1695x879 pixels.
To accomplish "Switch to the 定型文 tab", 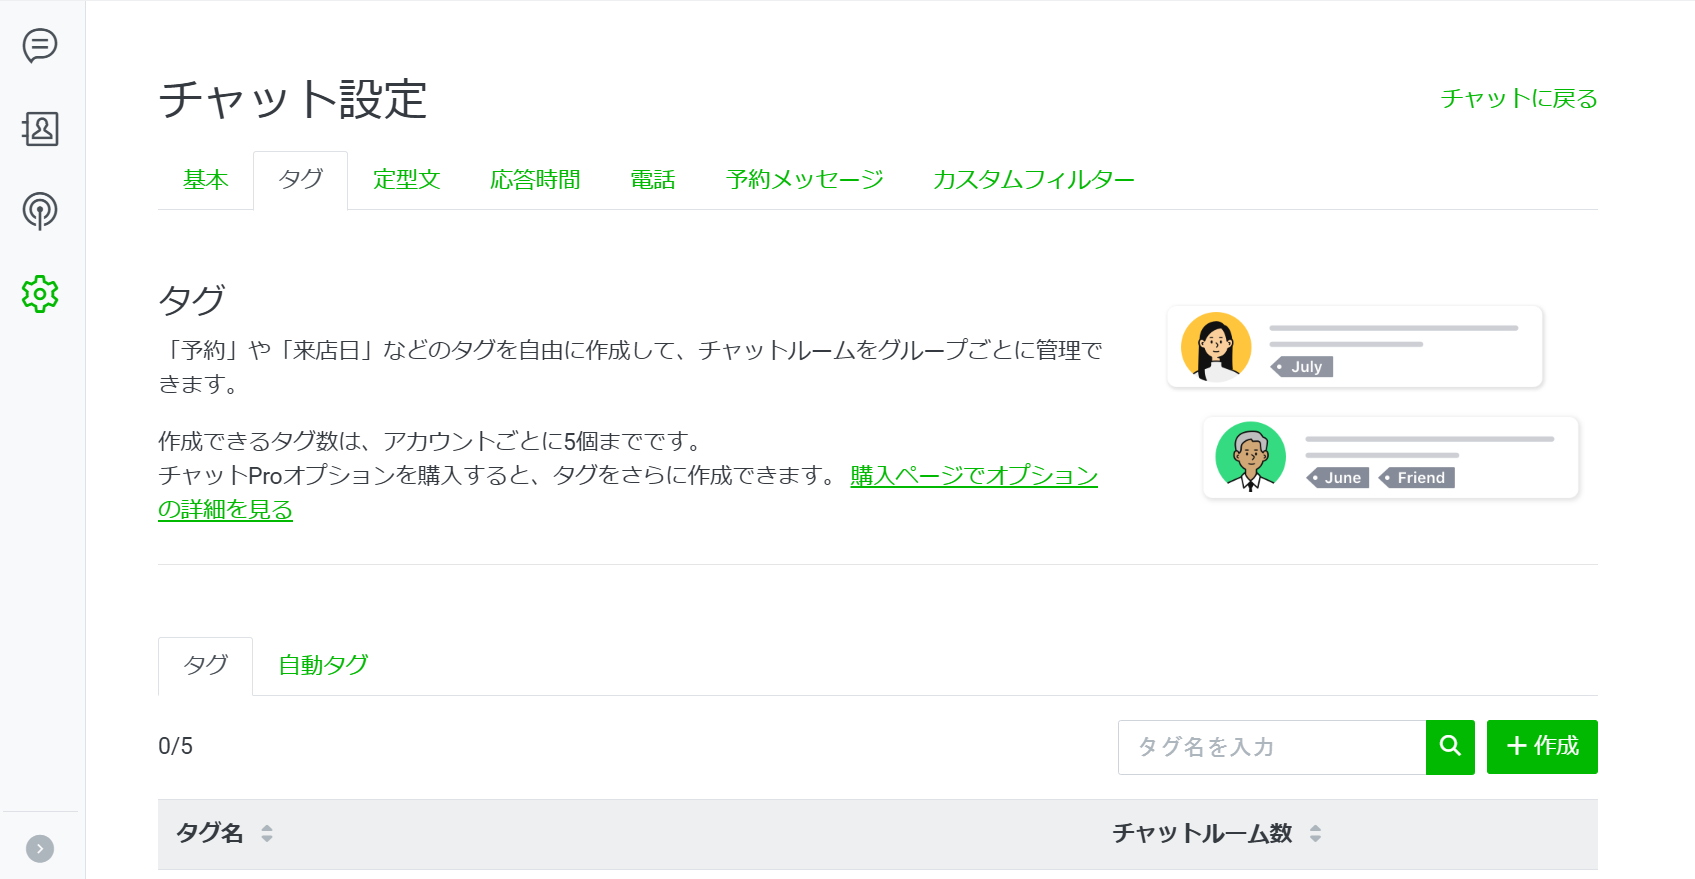I will pos(406,180).
